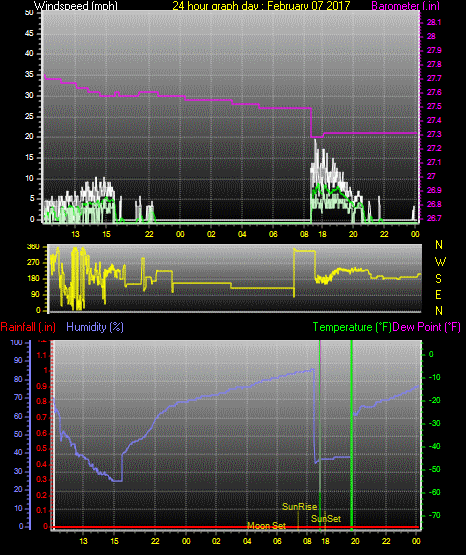Viewport: 466px width, 555px height.
Task: Click the Windspeed (mph) axis label
Action: [75, 6]
